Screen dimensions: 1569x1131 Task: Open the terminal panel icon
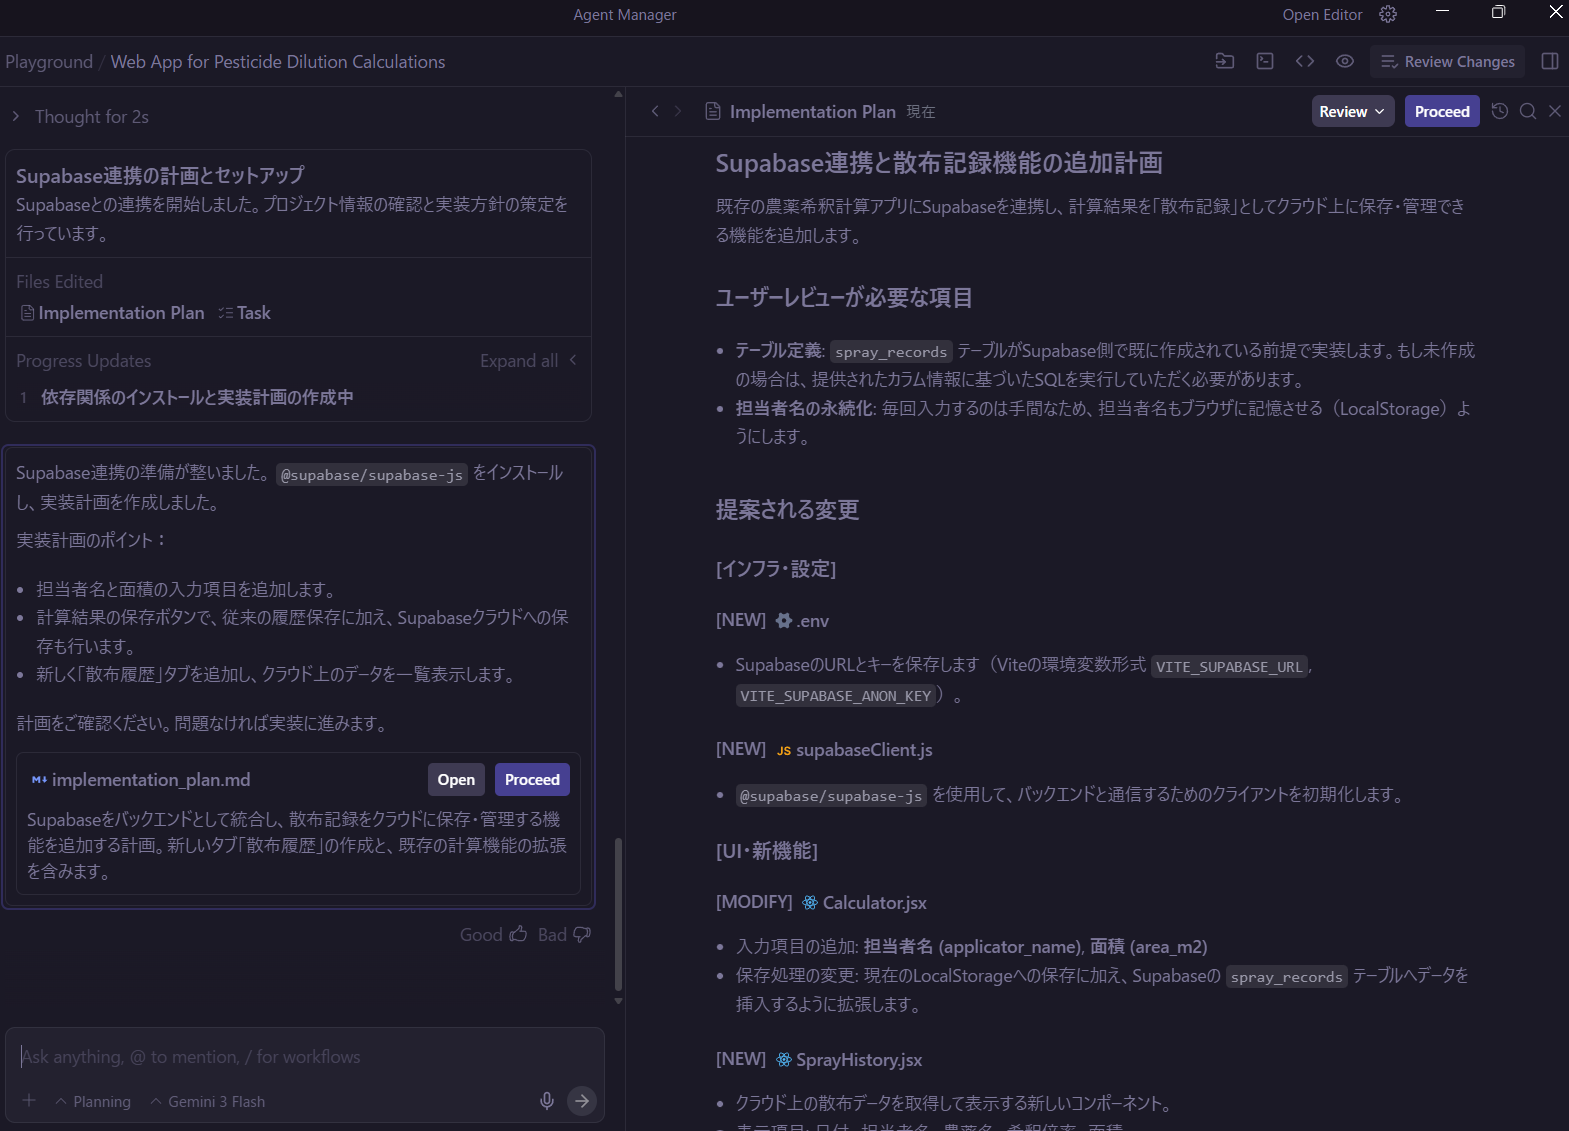tap(1265, 61)
